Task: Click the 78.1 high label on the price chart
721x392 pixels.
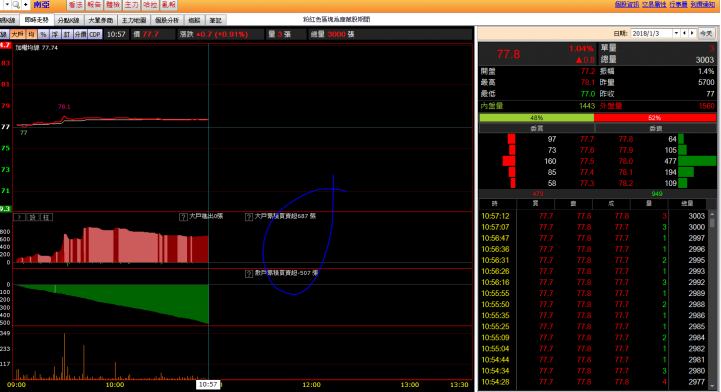Action: [x=64, y=107]
